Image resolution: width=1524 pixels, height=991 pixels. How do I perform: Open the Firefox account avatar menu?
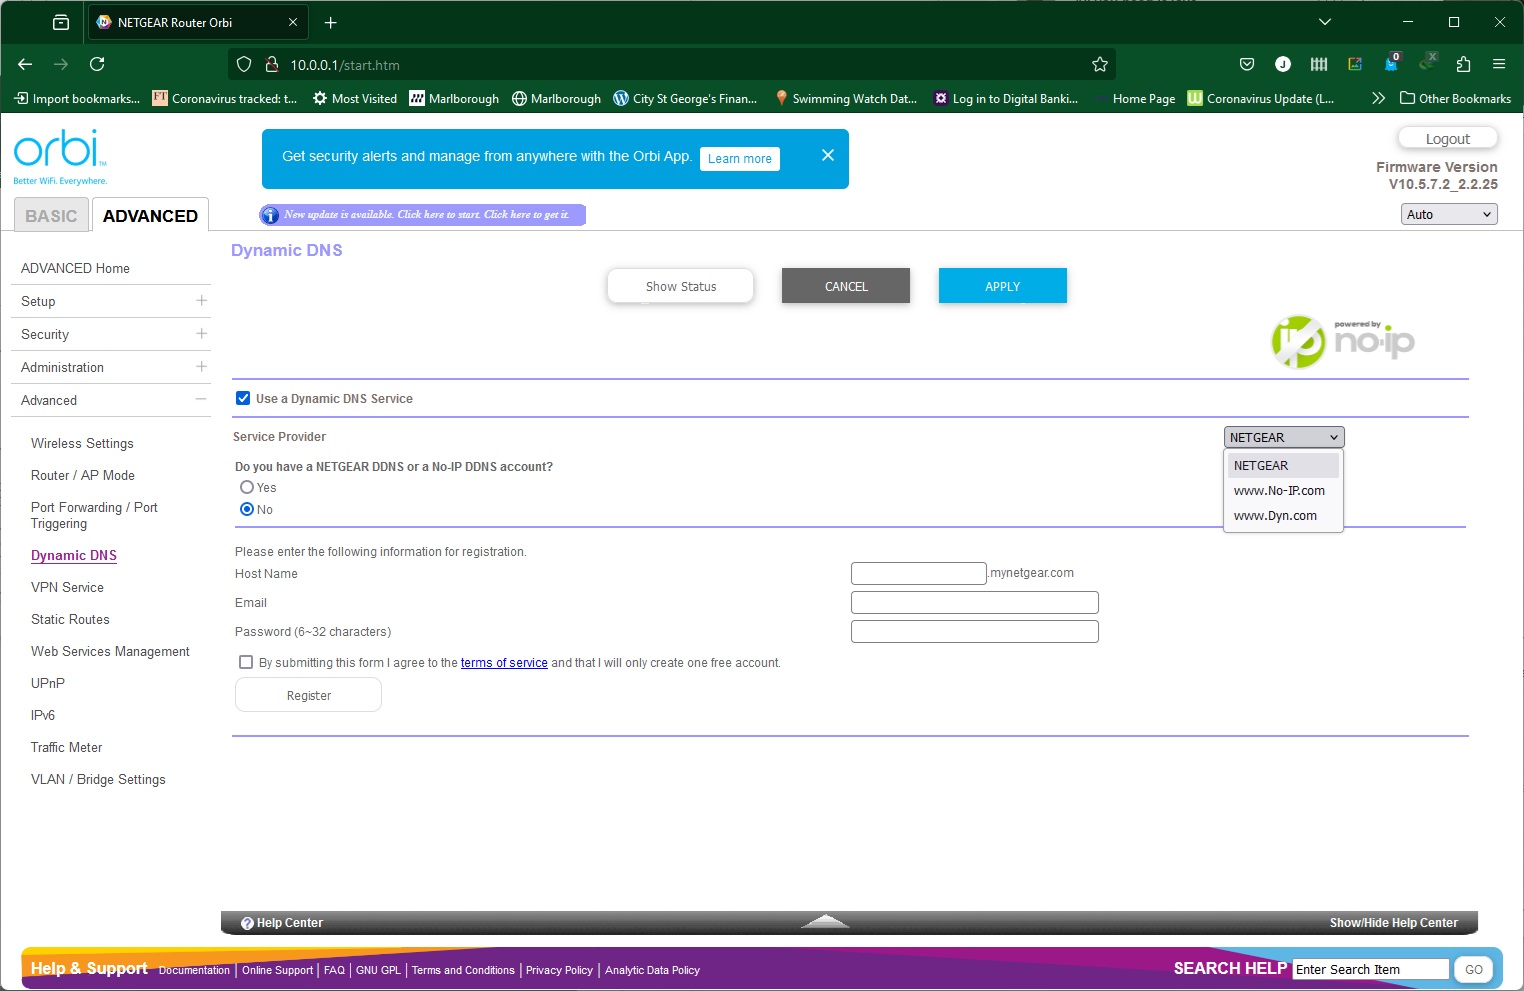tap(1283, 64)
